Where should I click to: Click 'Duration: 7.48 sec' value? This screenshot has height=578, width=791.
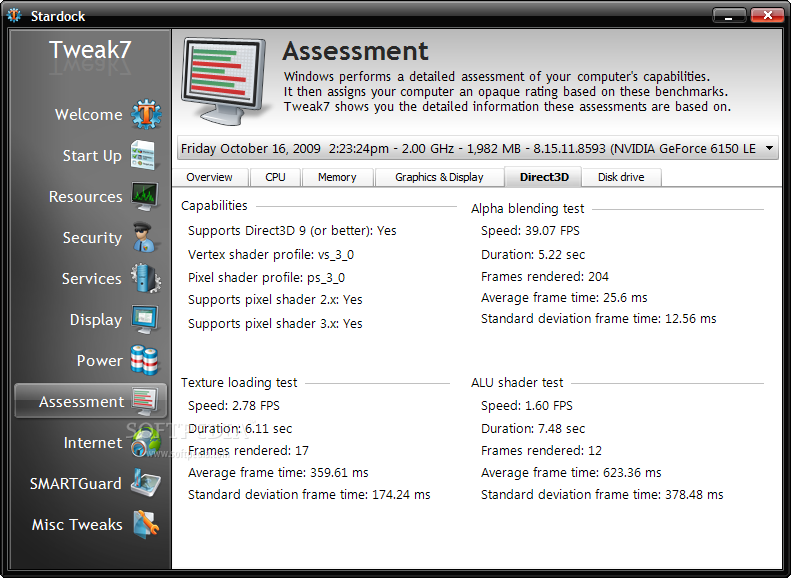tap(533, 429)
